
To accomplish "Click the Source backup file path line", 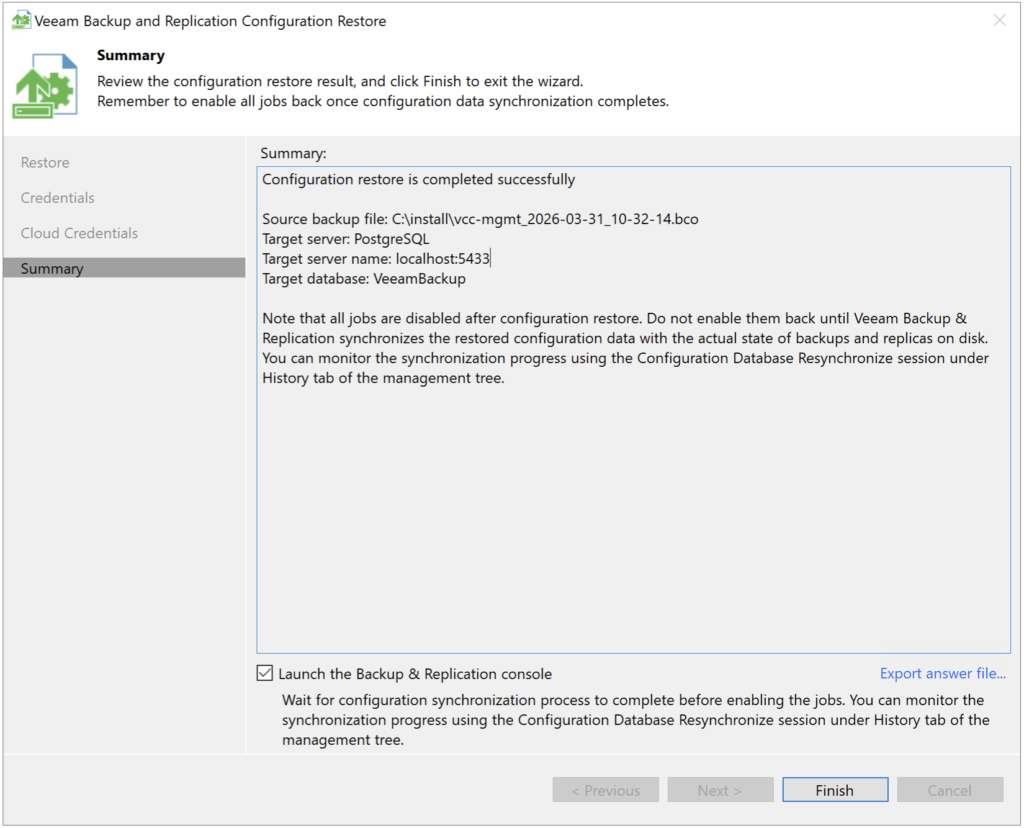I will tap(480, 219).
